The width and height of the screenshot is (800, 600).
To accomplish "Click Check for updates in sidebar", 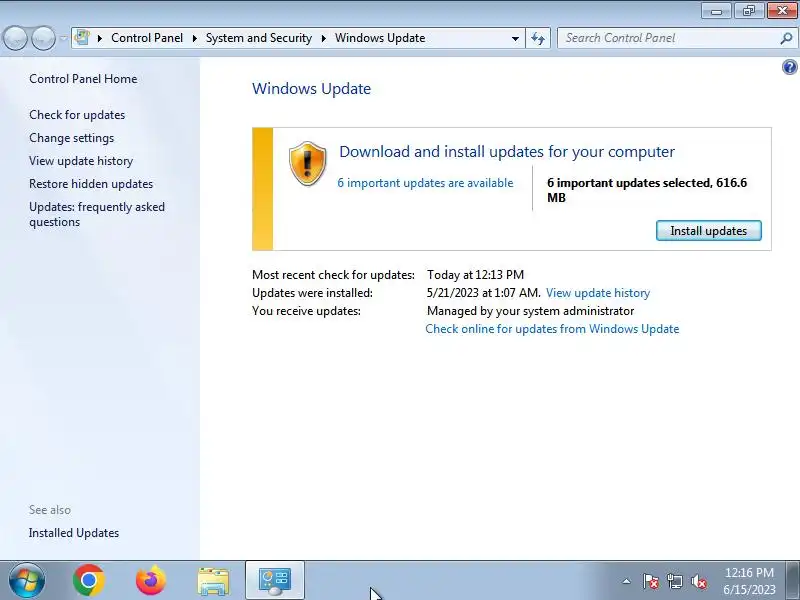I will (x=77, y=115).
